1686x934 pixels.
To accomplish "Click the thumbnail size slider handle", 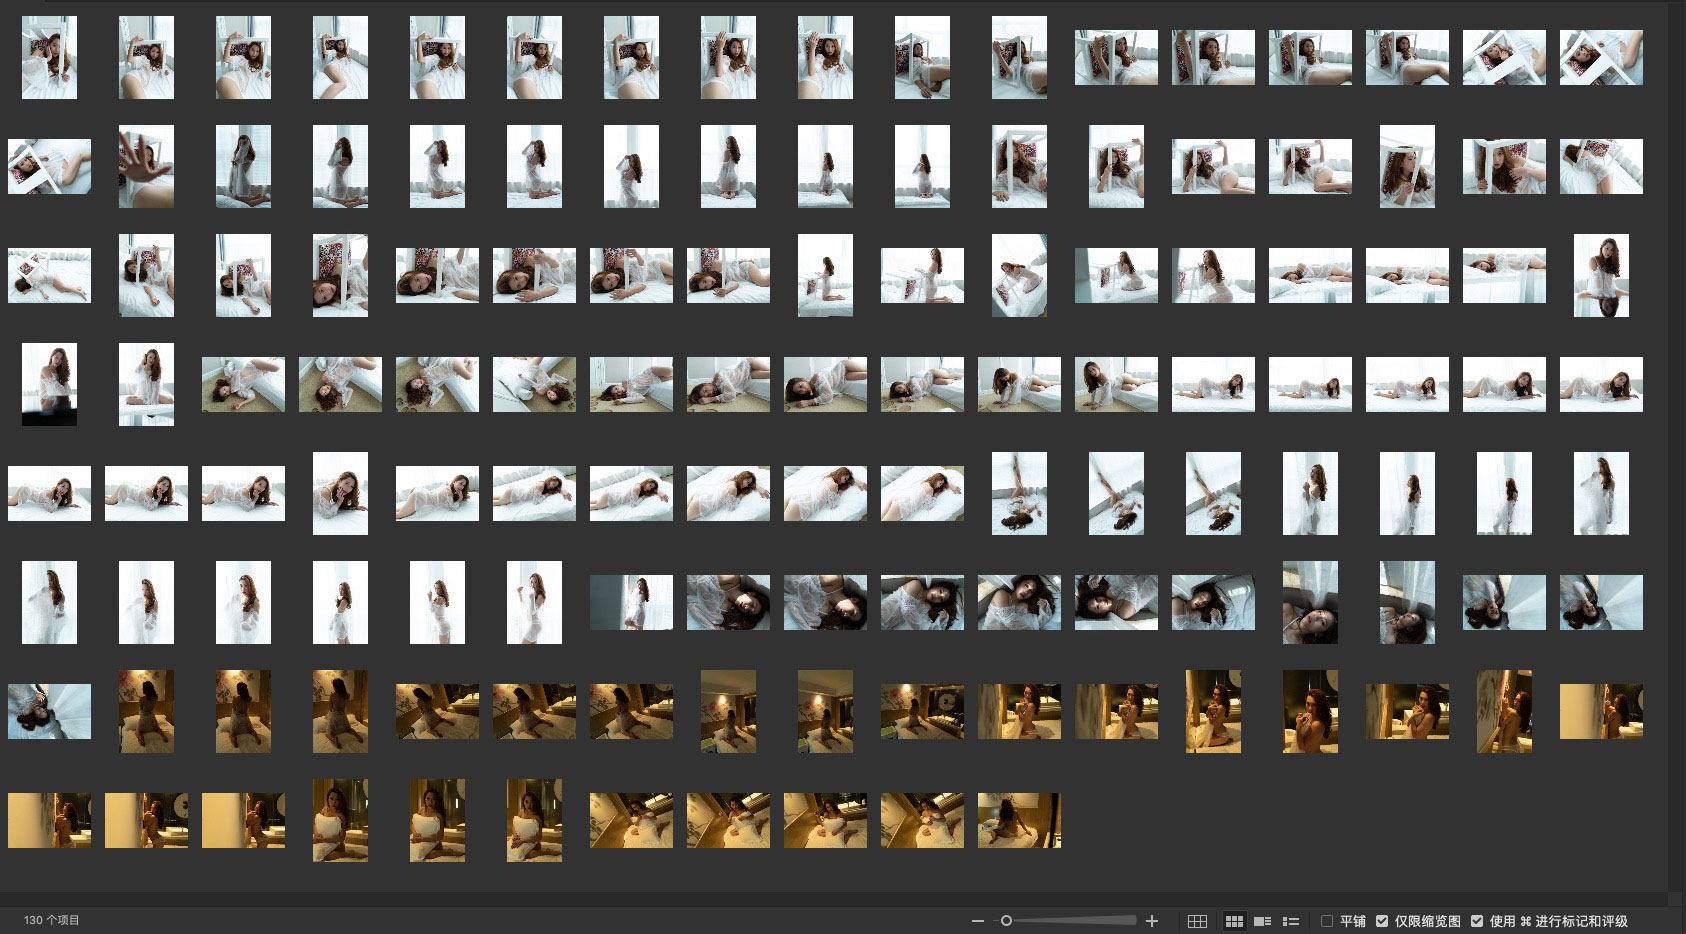I will 1006,921.
